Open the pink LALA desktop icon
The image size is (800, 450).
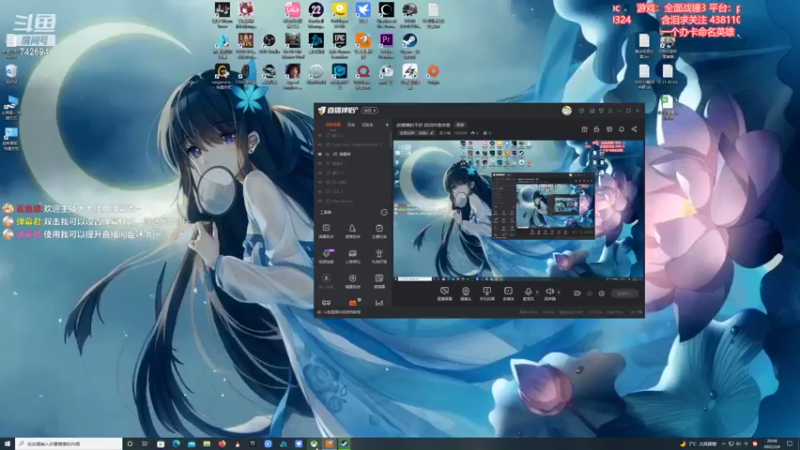[x=292, y=14]
